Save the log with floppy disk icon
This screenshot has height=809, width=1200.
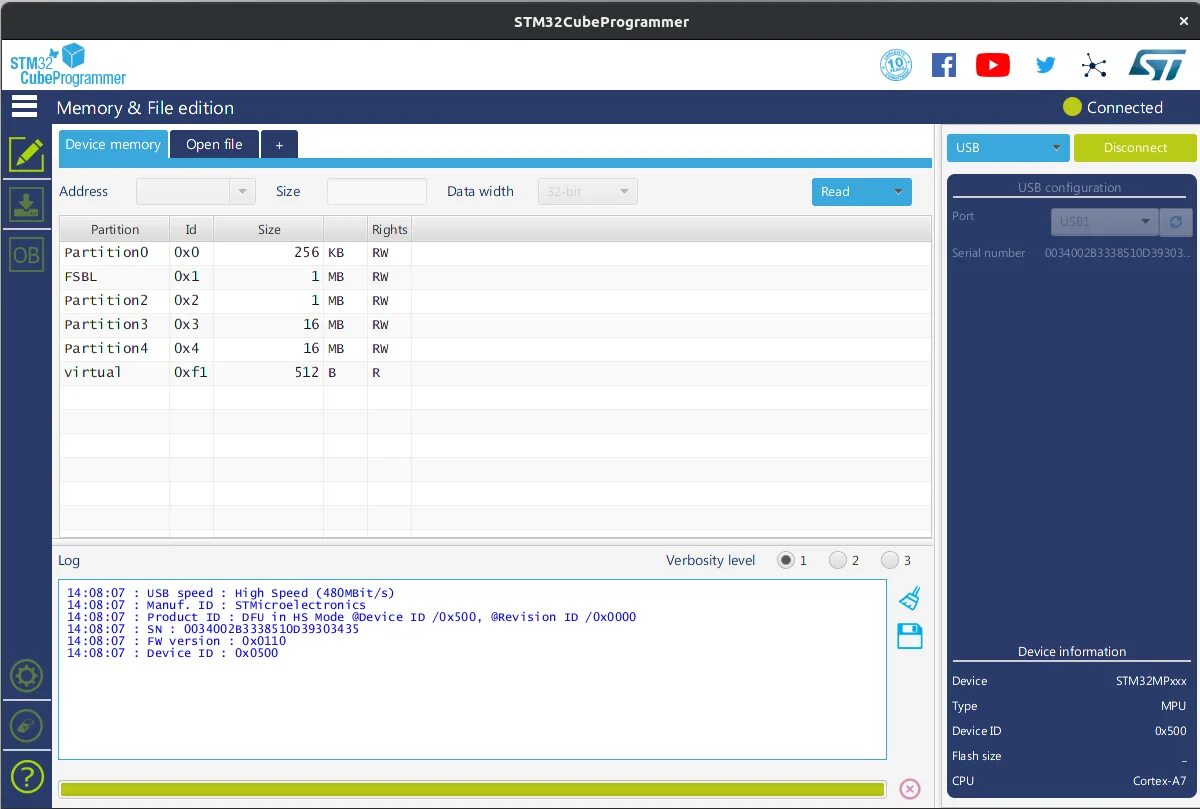coord(910,636)
